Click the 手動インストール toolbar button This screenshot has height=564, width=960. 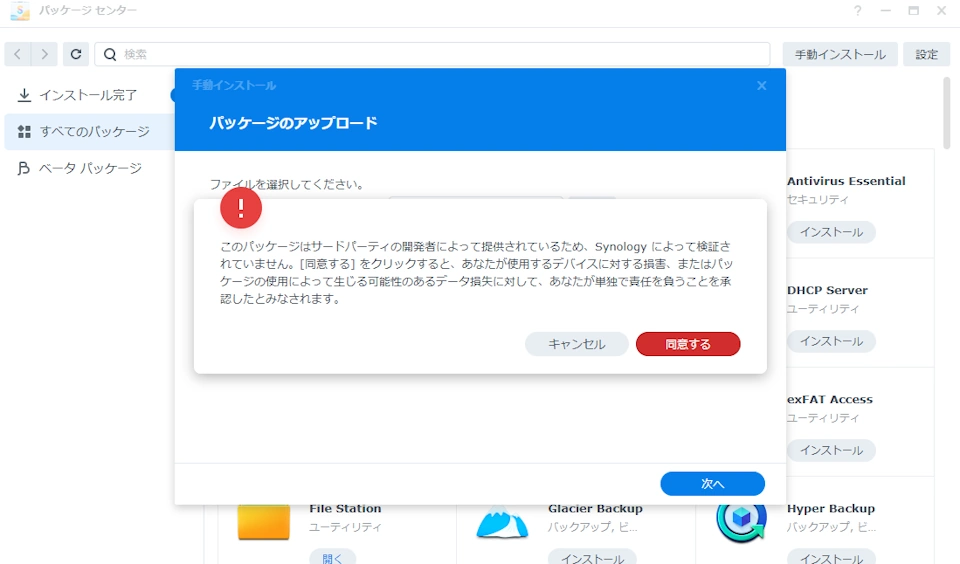(x=840, y=55)
